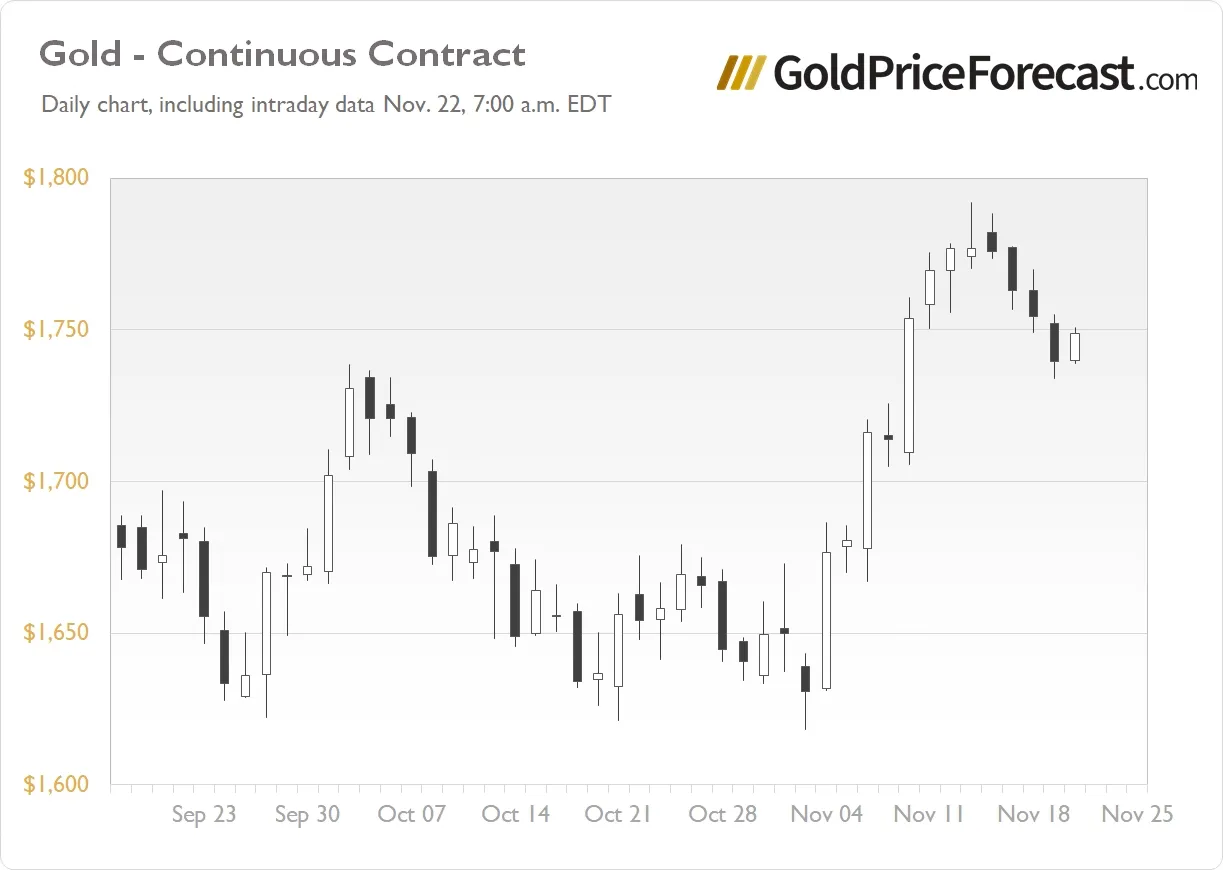The image size is (1223, 870).
Task: Click the Oct 07 date label
Action: point(411,814)
